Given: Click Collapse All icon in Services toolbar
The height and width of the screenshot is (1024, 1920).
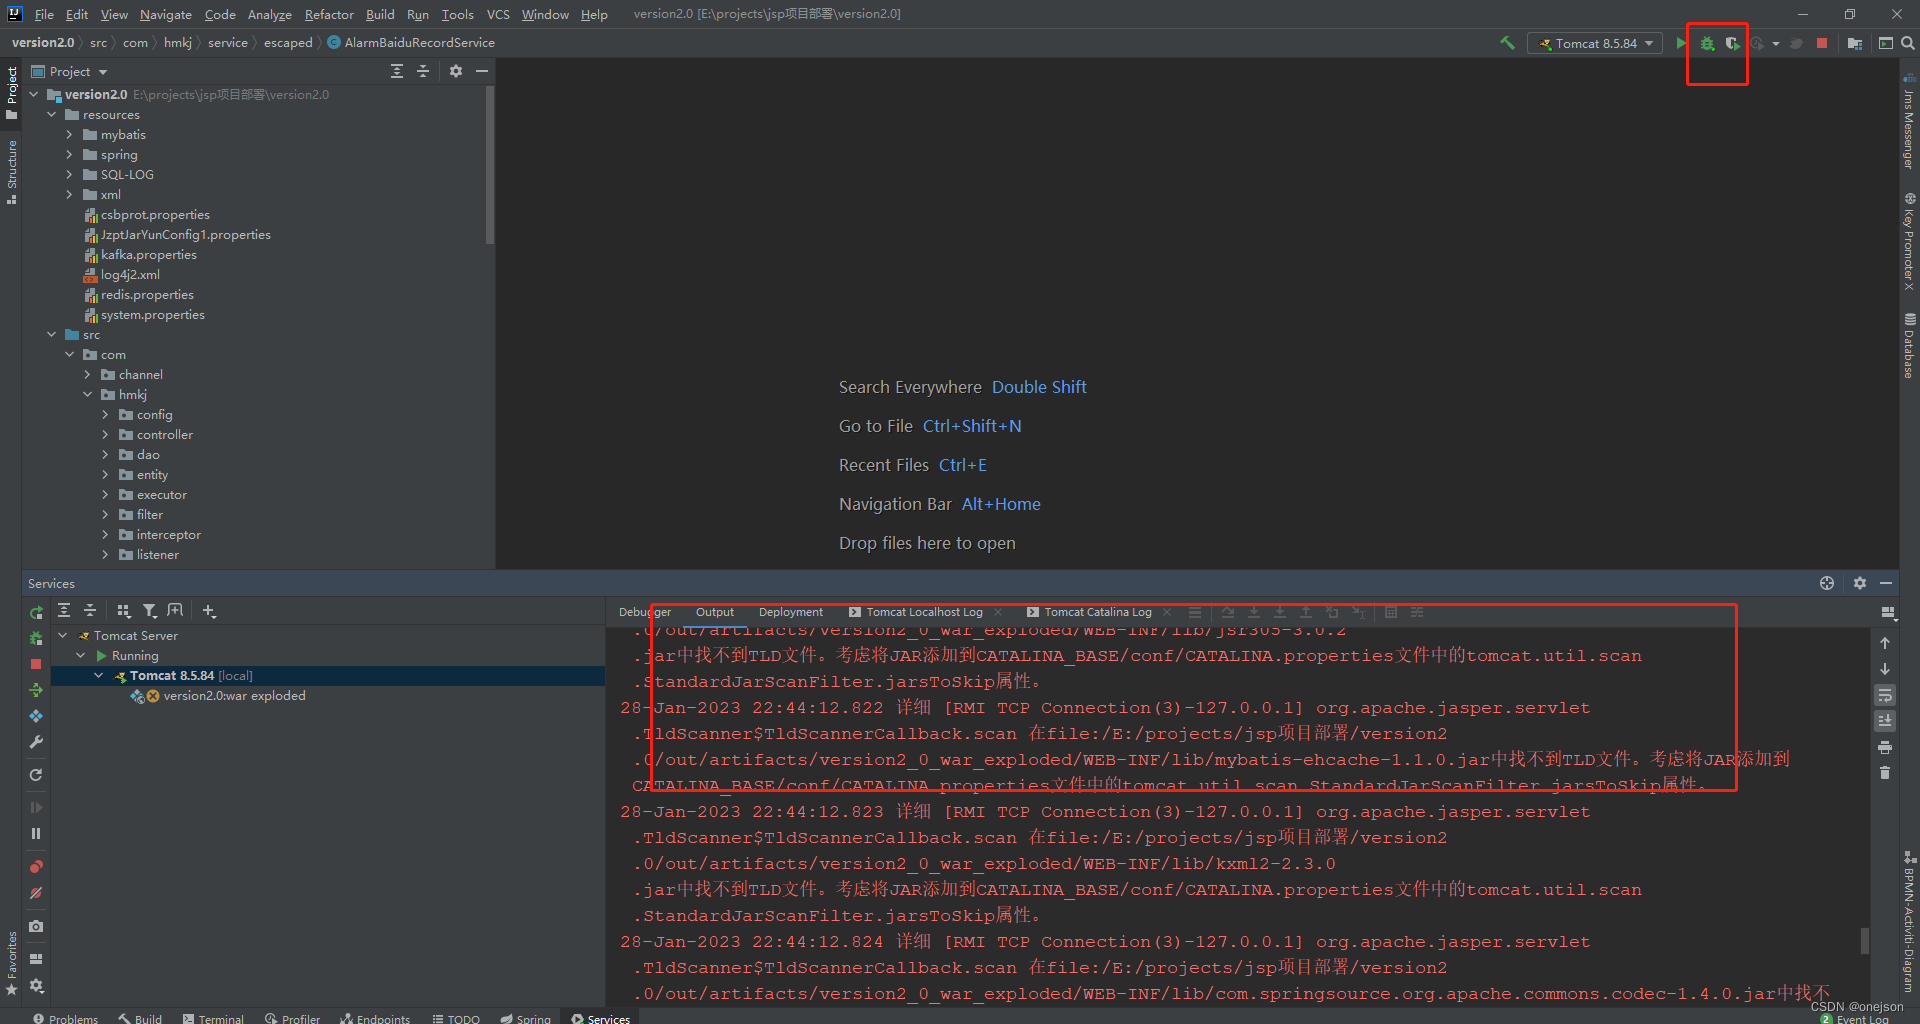Looking at the screenshot, I should coord(90,611).
